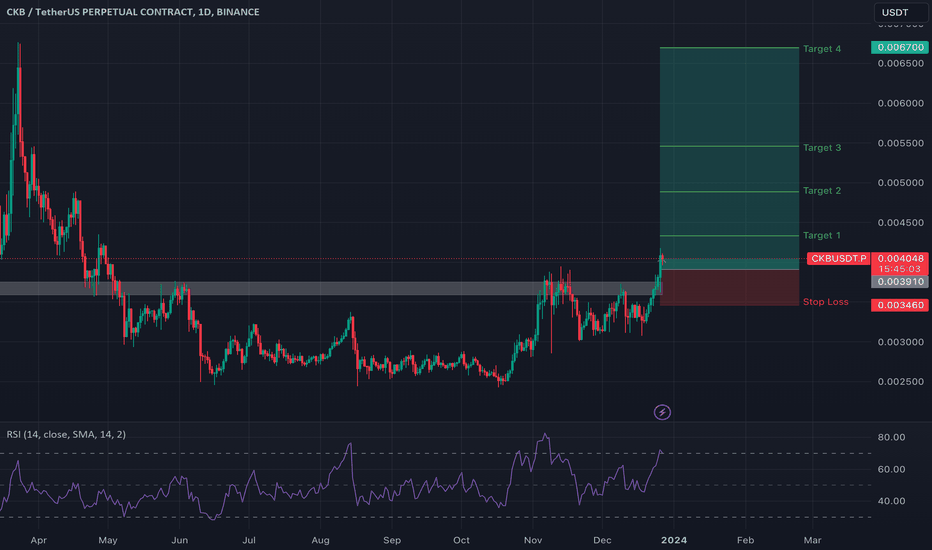The height and width of the screenshot is (550, 932).
Task: Click the 0.003000 price axis value
Action: (x=900, y=342)
